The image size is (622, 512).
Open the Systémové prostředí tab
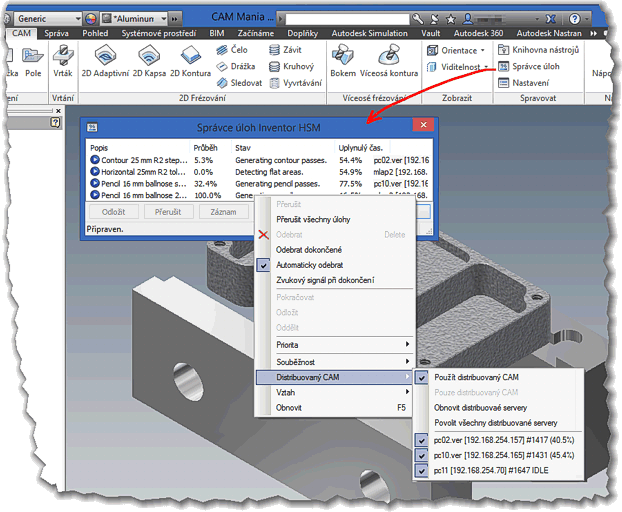pyautogui.click(x=159, y=33)
